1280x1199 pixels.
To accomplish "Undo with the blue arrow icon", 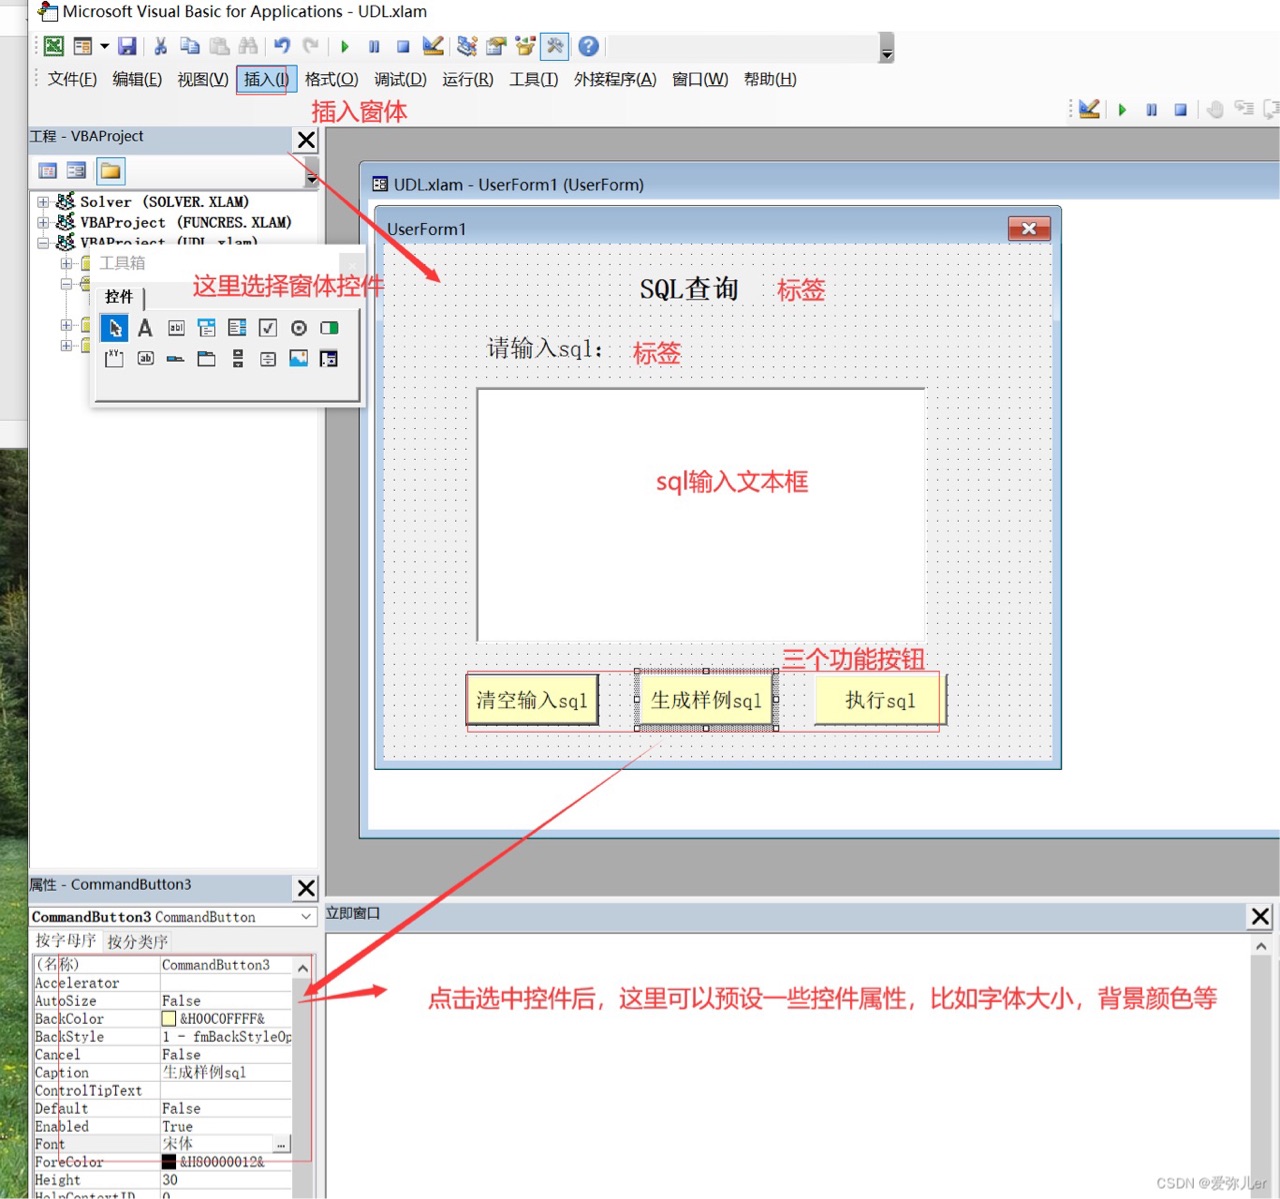I will coord(282,46).
